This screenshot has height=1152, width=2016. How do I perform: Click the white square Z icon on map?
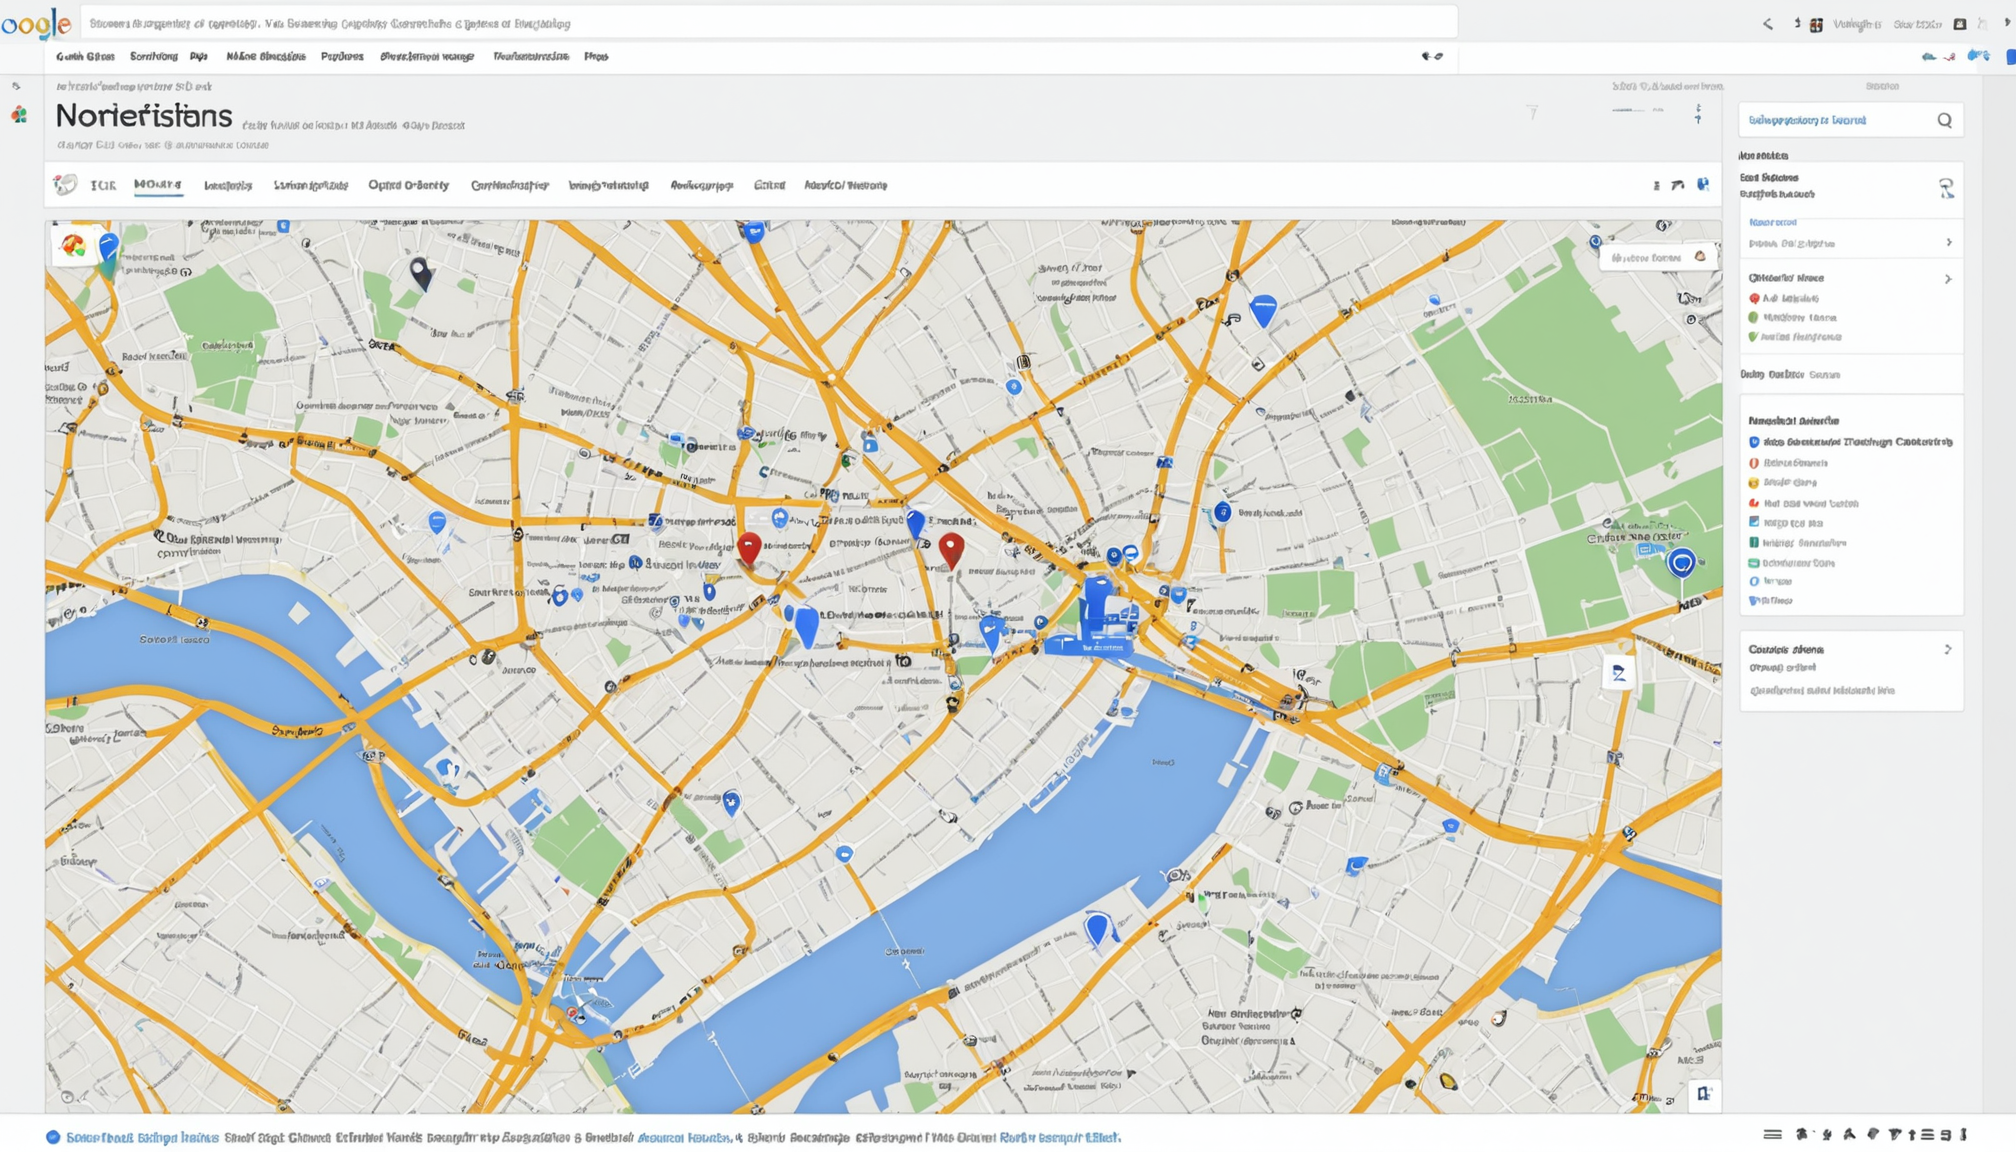click(x=1618, y=674)
